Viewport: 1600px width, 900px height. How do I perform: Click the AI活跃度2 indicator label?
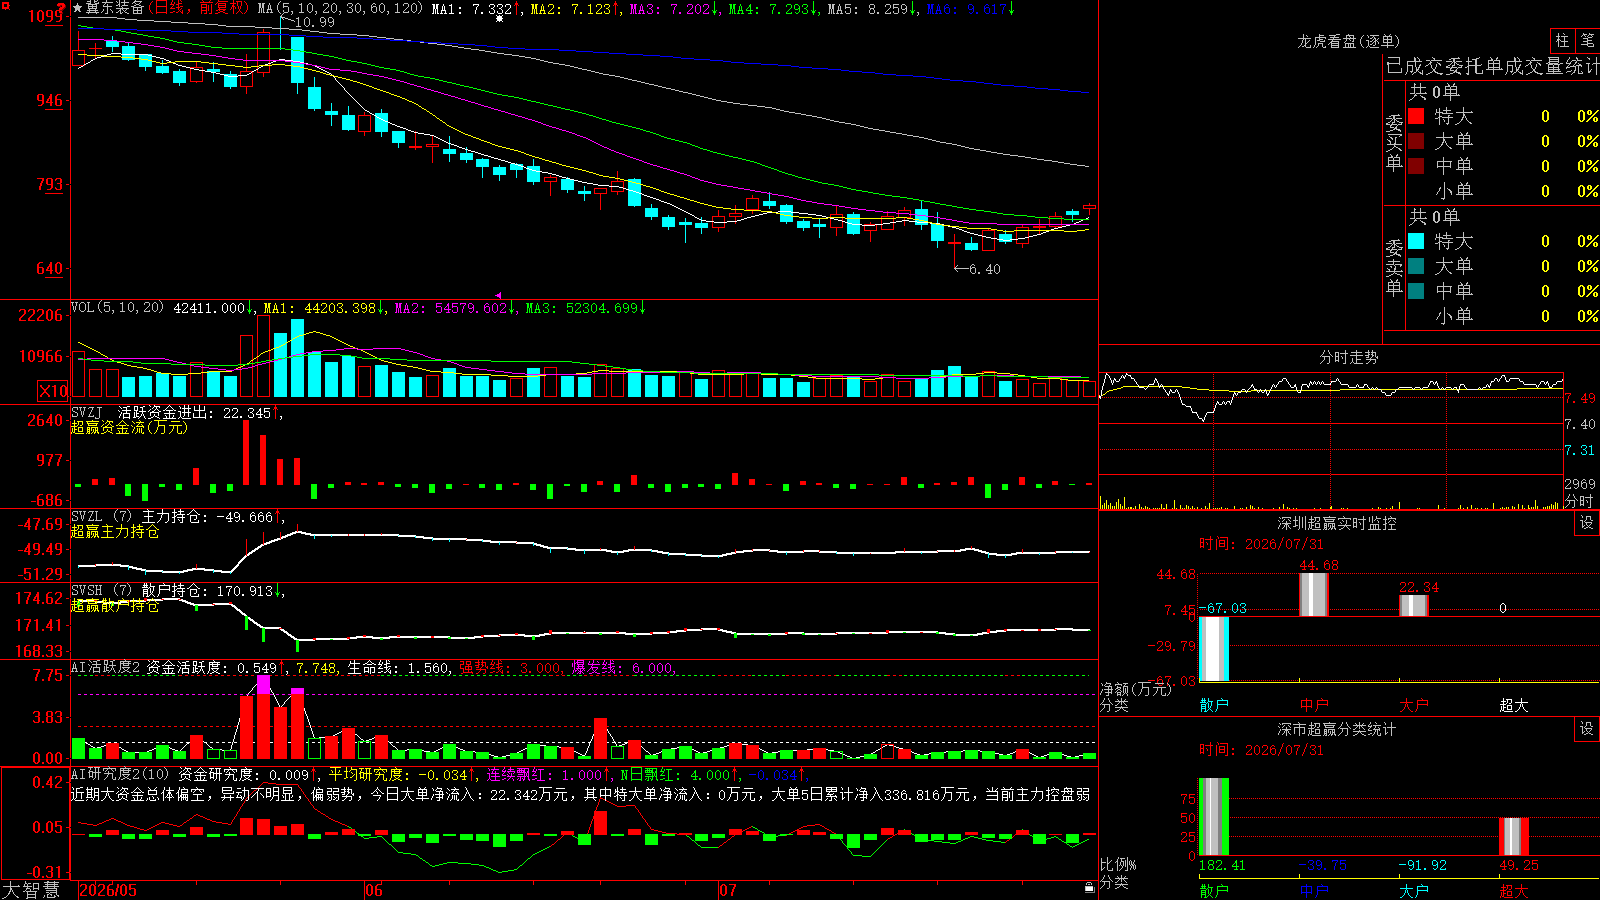click(x=106, y=667)
